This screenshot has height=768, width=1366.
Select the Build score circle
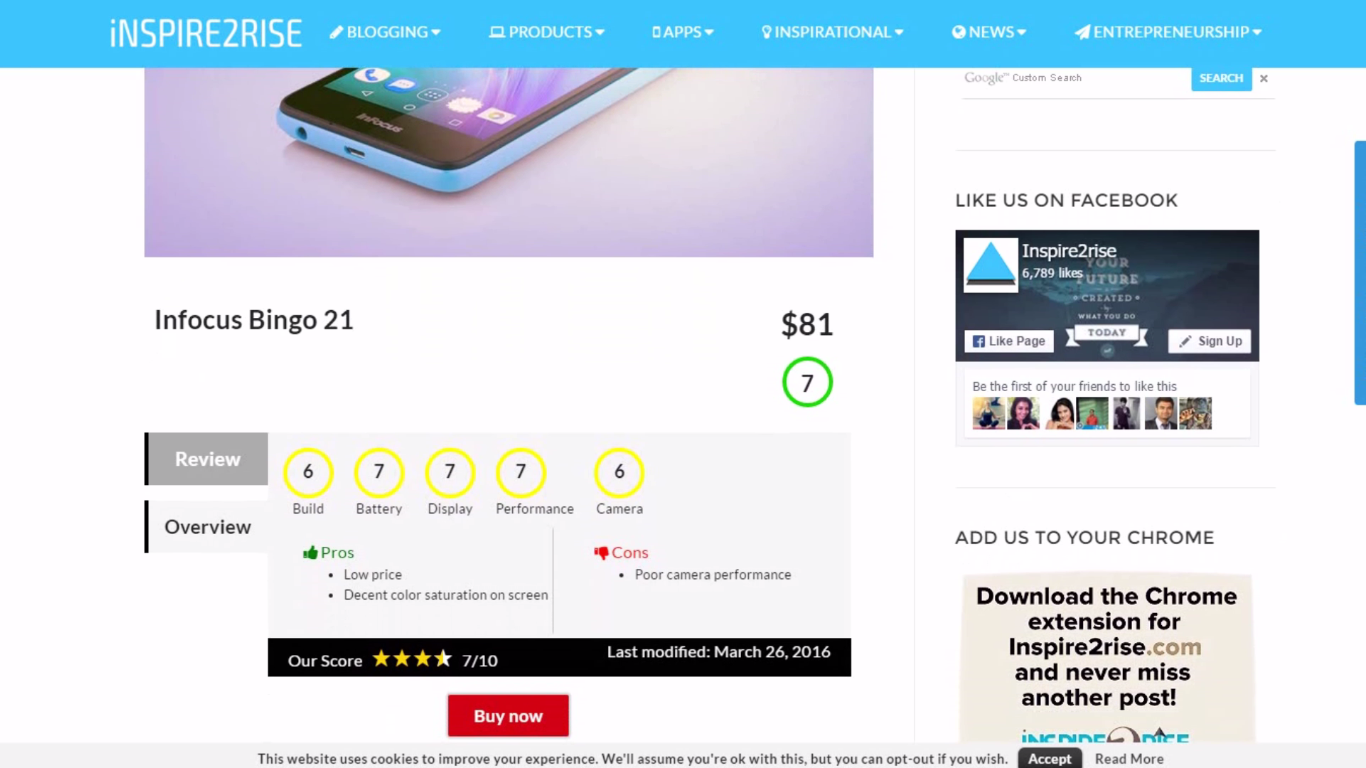click(308, 472)
